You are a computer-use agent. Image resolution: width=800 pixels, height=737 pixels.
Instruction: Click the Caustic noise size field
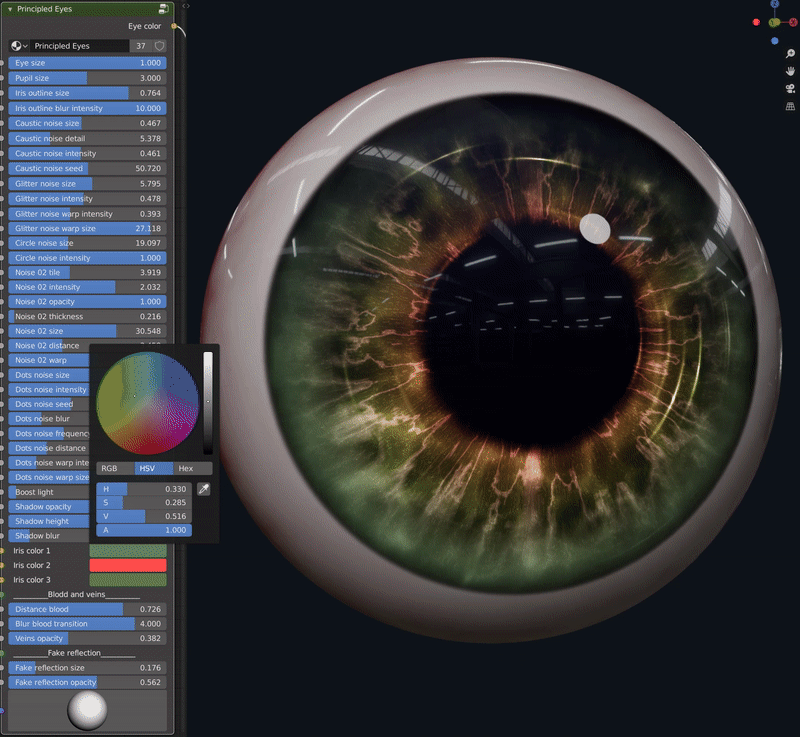coord(87,123)
